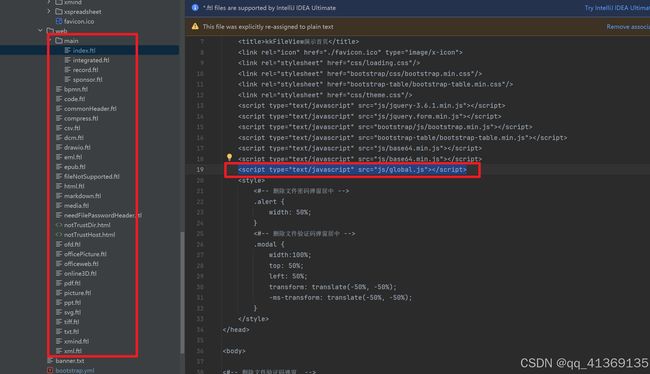Open commonHeader.ftl file
650x374 pixels.
(90, 109)
